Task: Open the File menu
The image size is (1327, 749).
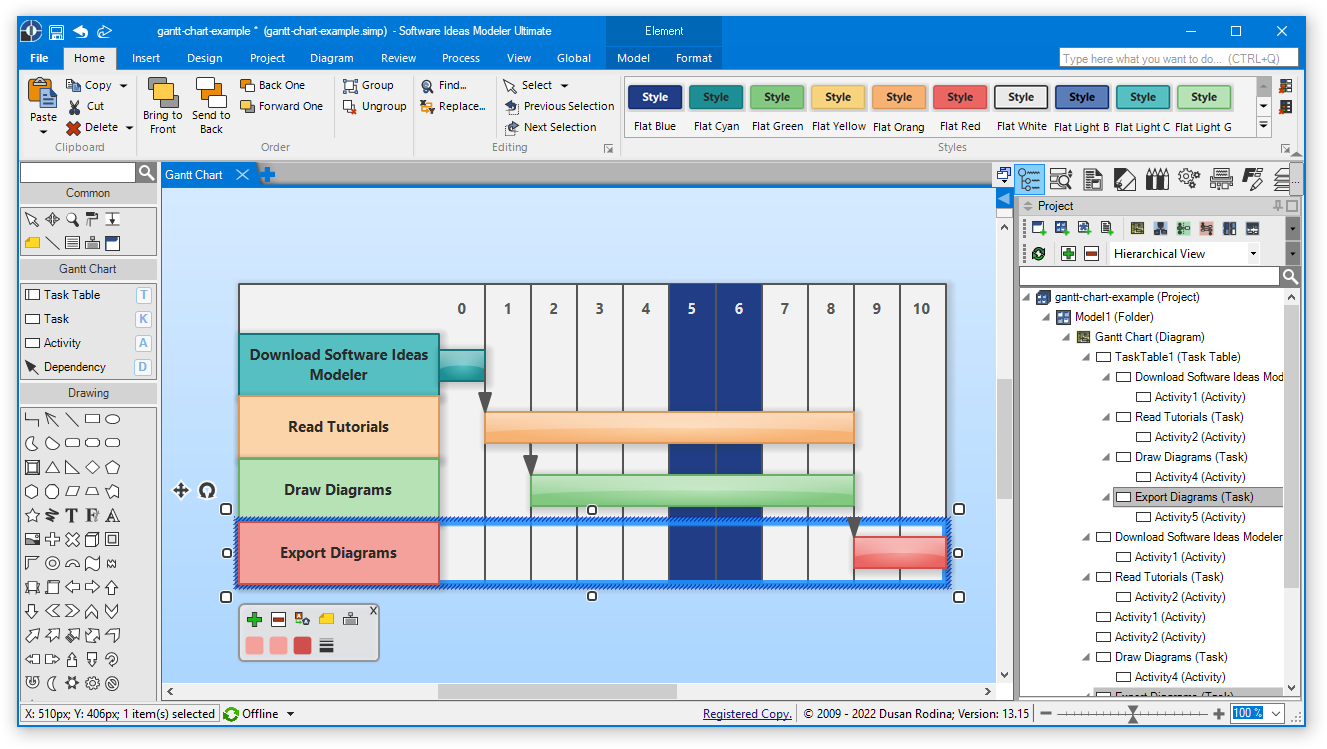Action: (39, 58)
